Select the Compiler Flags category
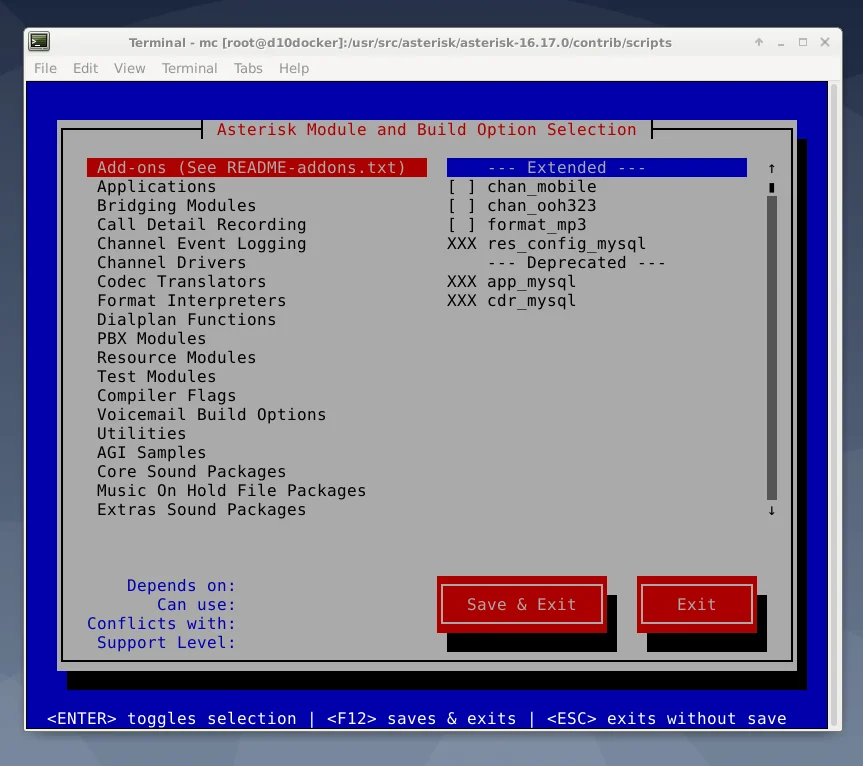 click(166, 396)
